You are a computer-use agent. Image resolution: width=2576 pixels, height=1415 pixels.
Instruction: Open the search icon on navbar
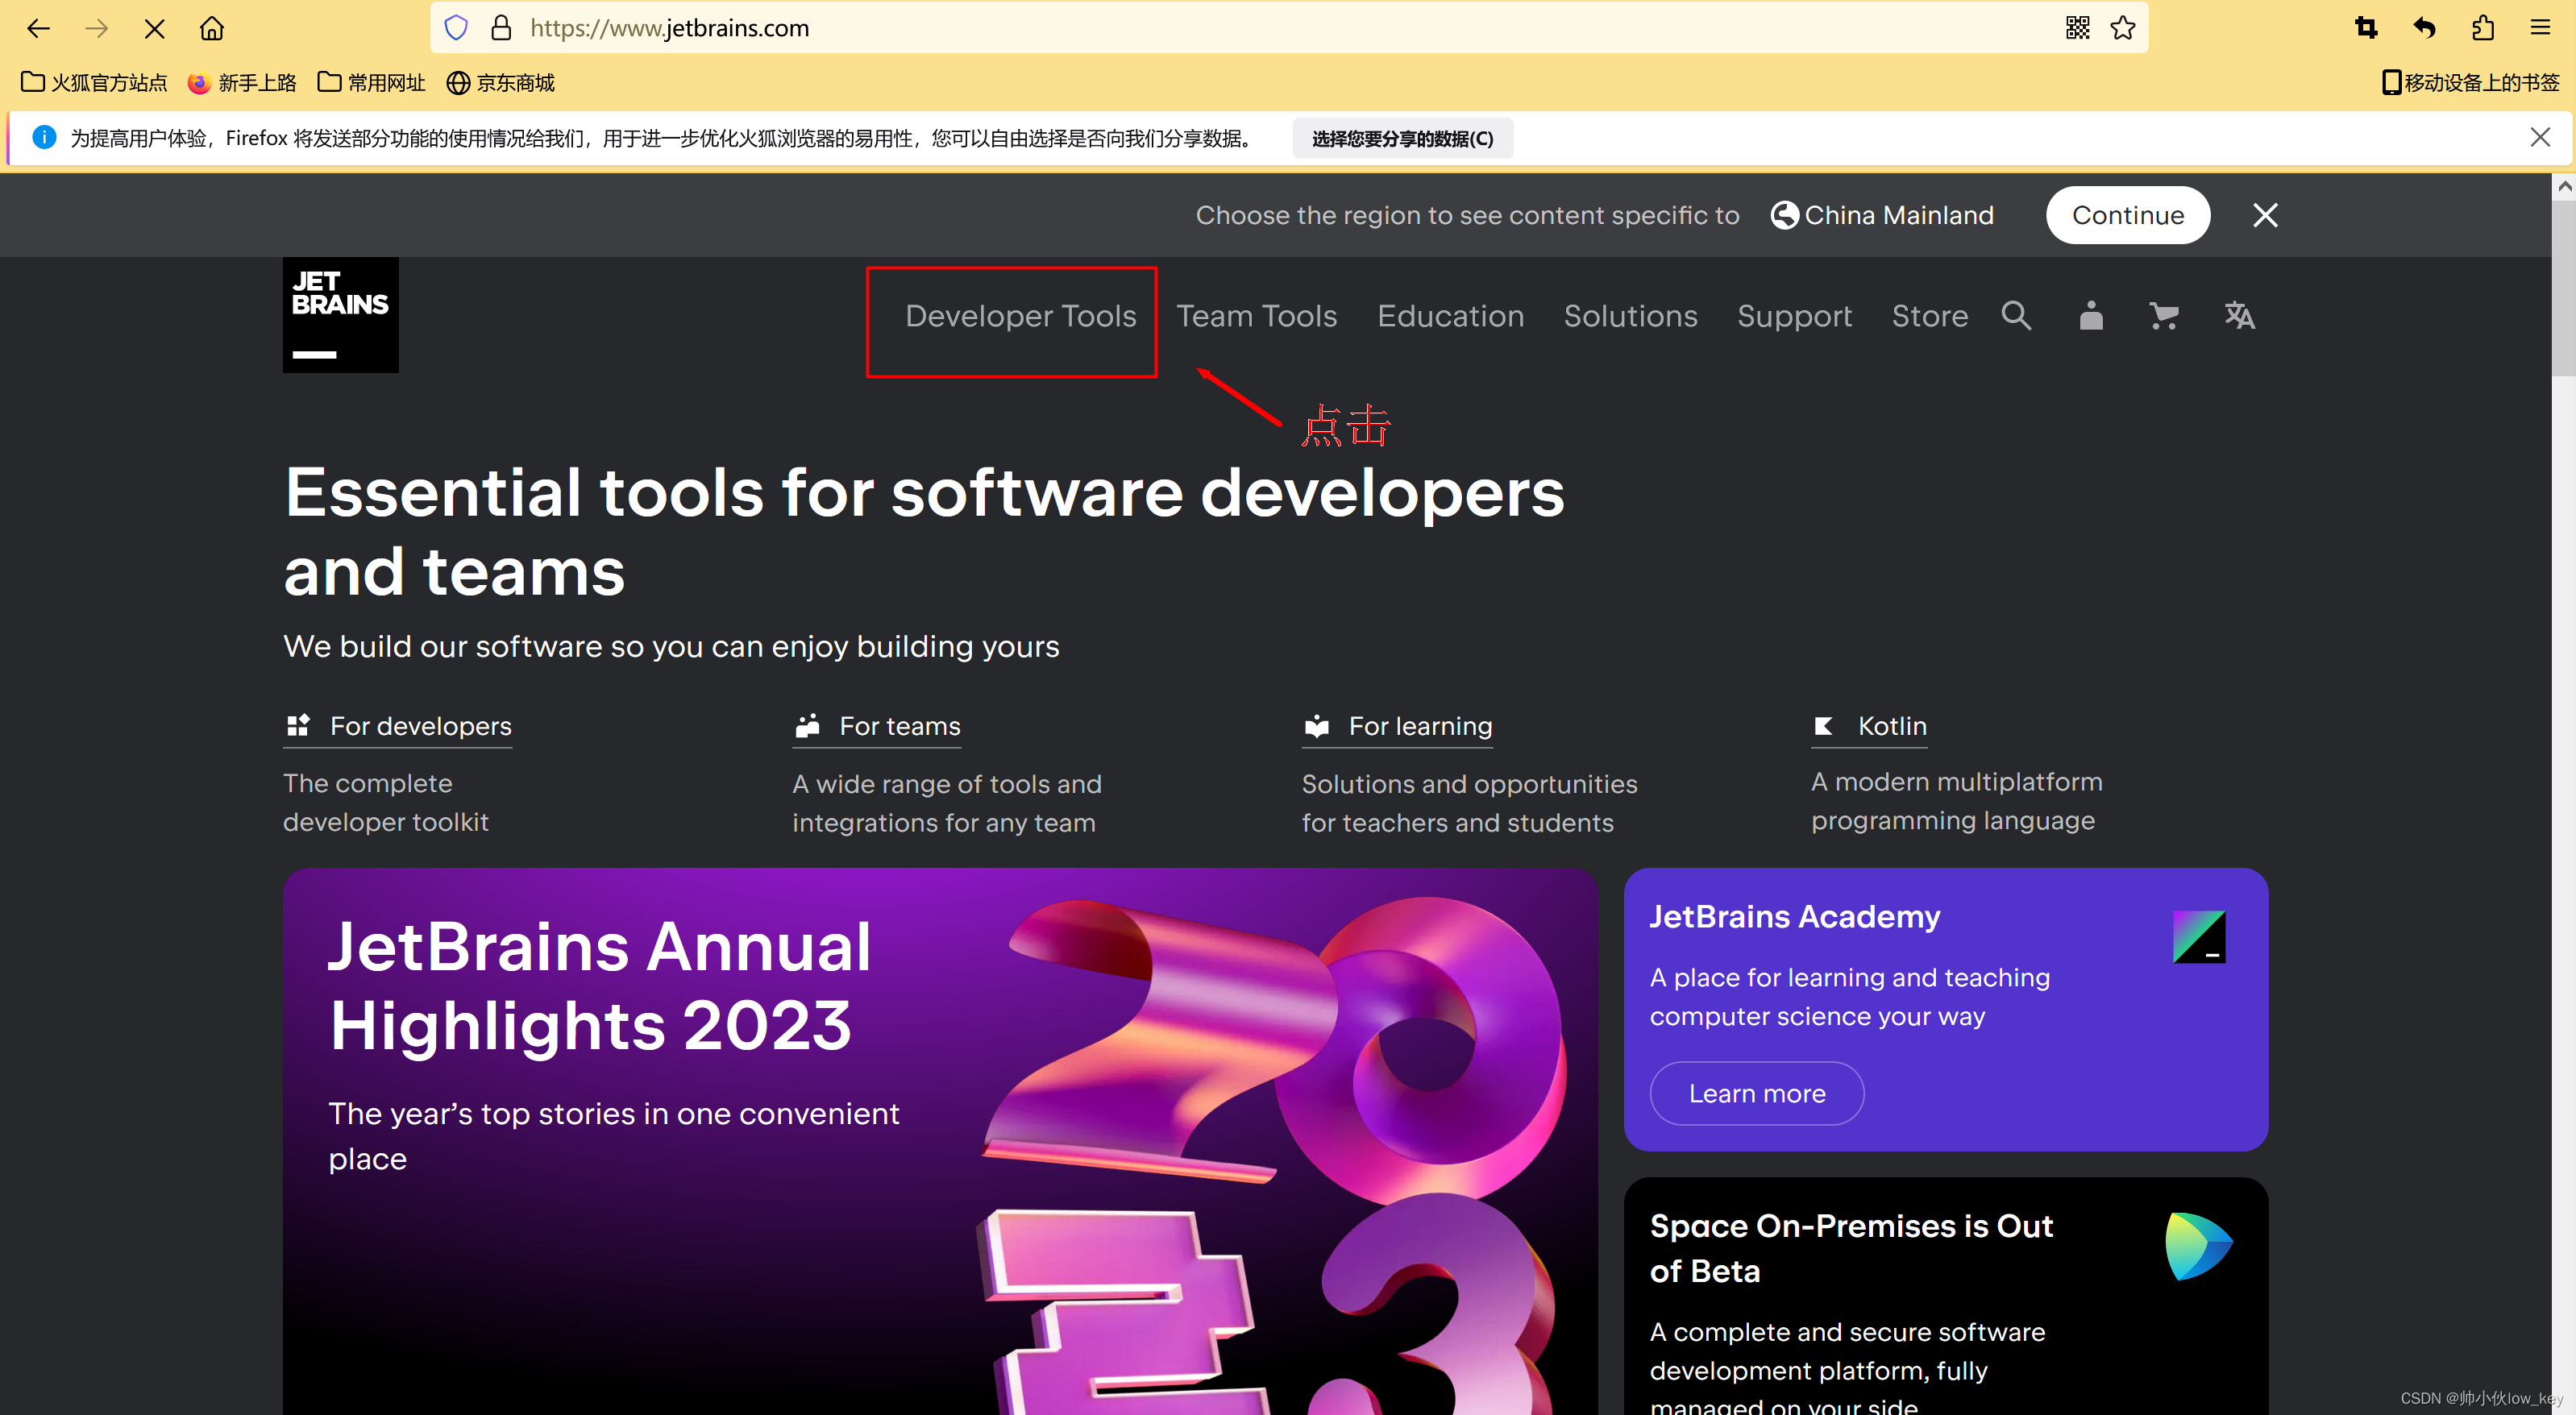click(x=2015, y=315)
